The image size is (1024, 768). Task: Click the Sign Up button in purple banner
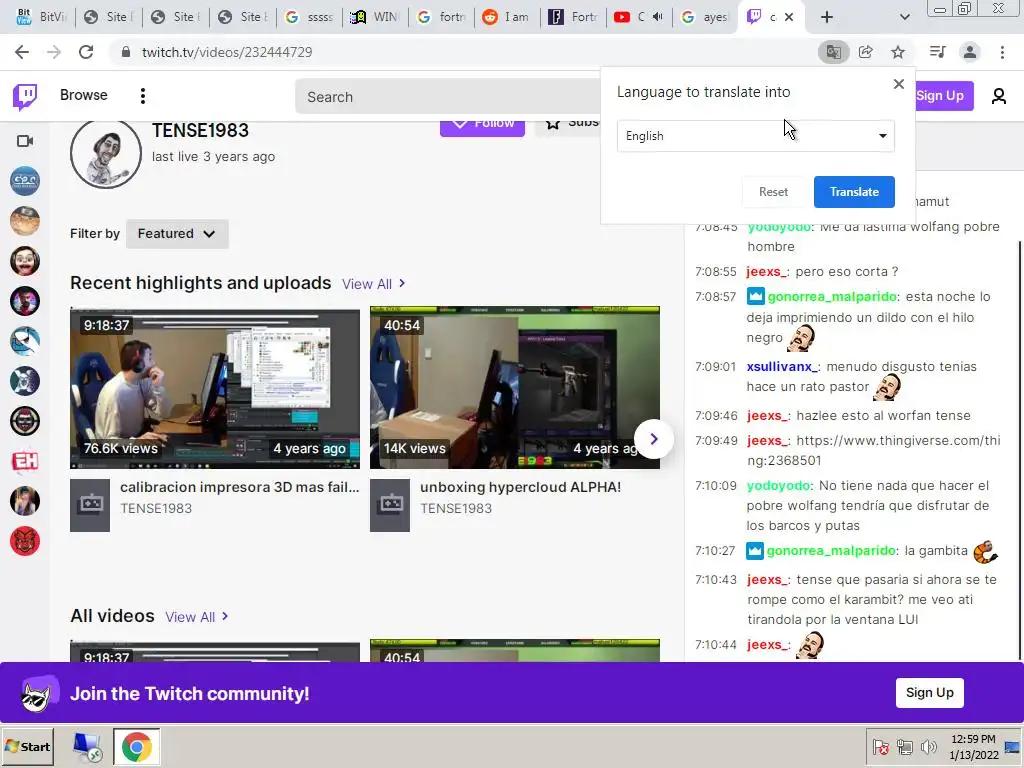[x=929, y=693]
